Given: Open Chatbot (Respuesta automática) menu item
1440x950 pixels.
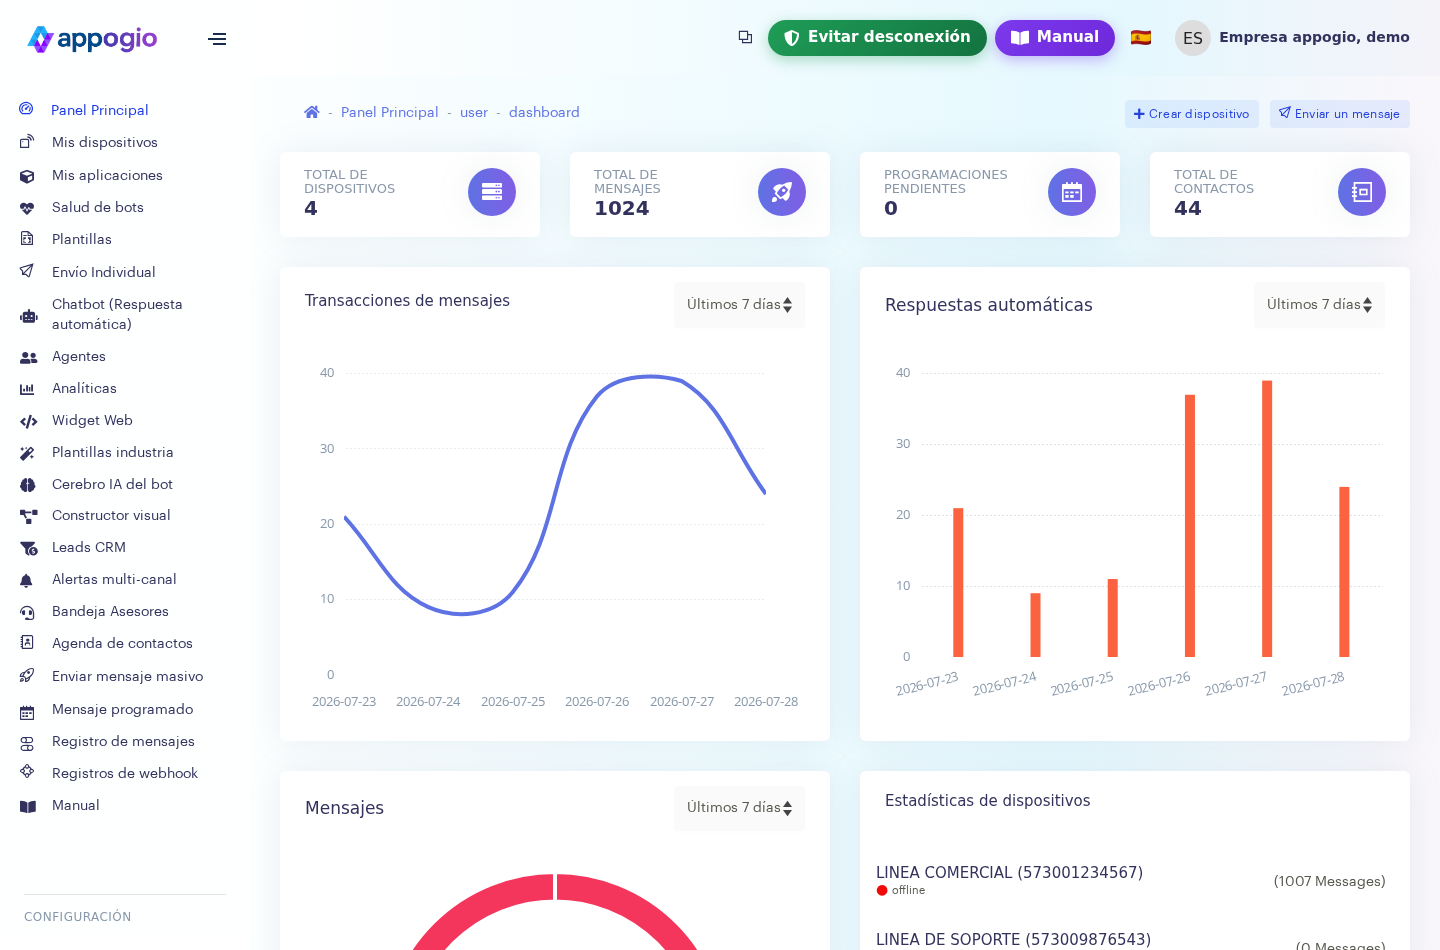Looking at the screenshot, I should coord(117,314).
